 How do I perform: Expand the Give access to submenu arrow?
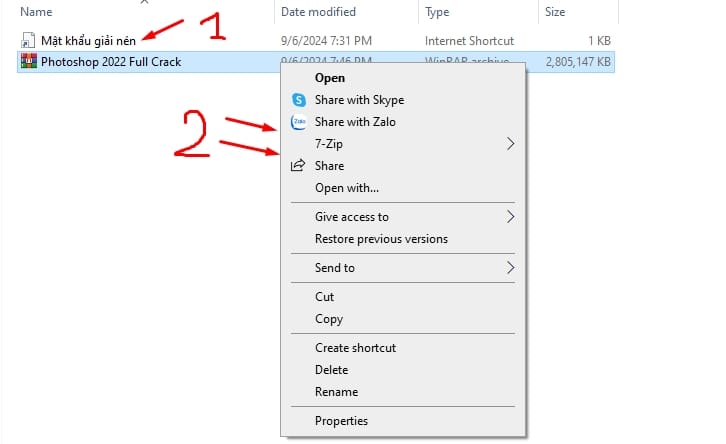pyautogui.click(x=510, y=217)
